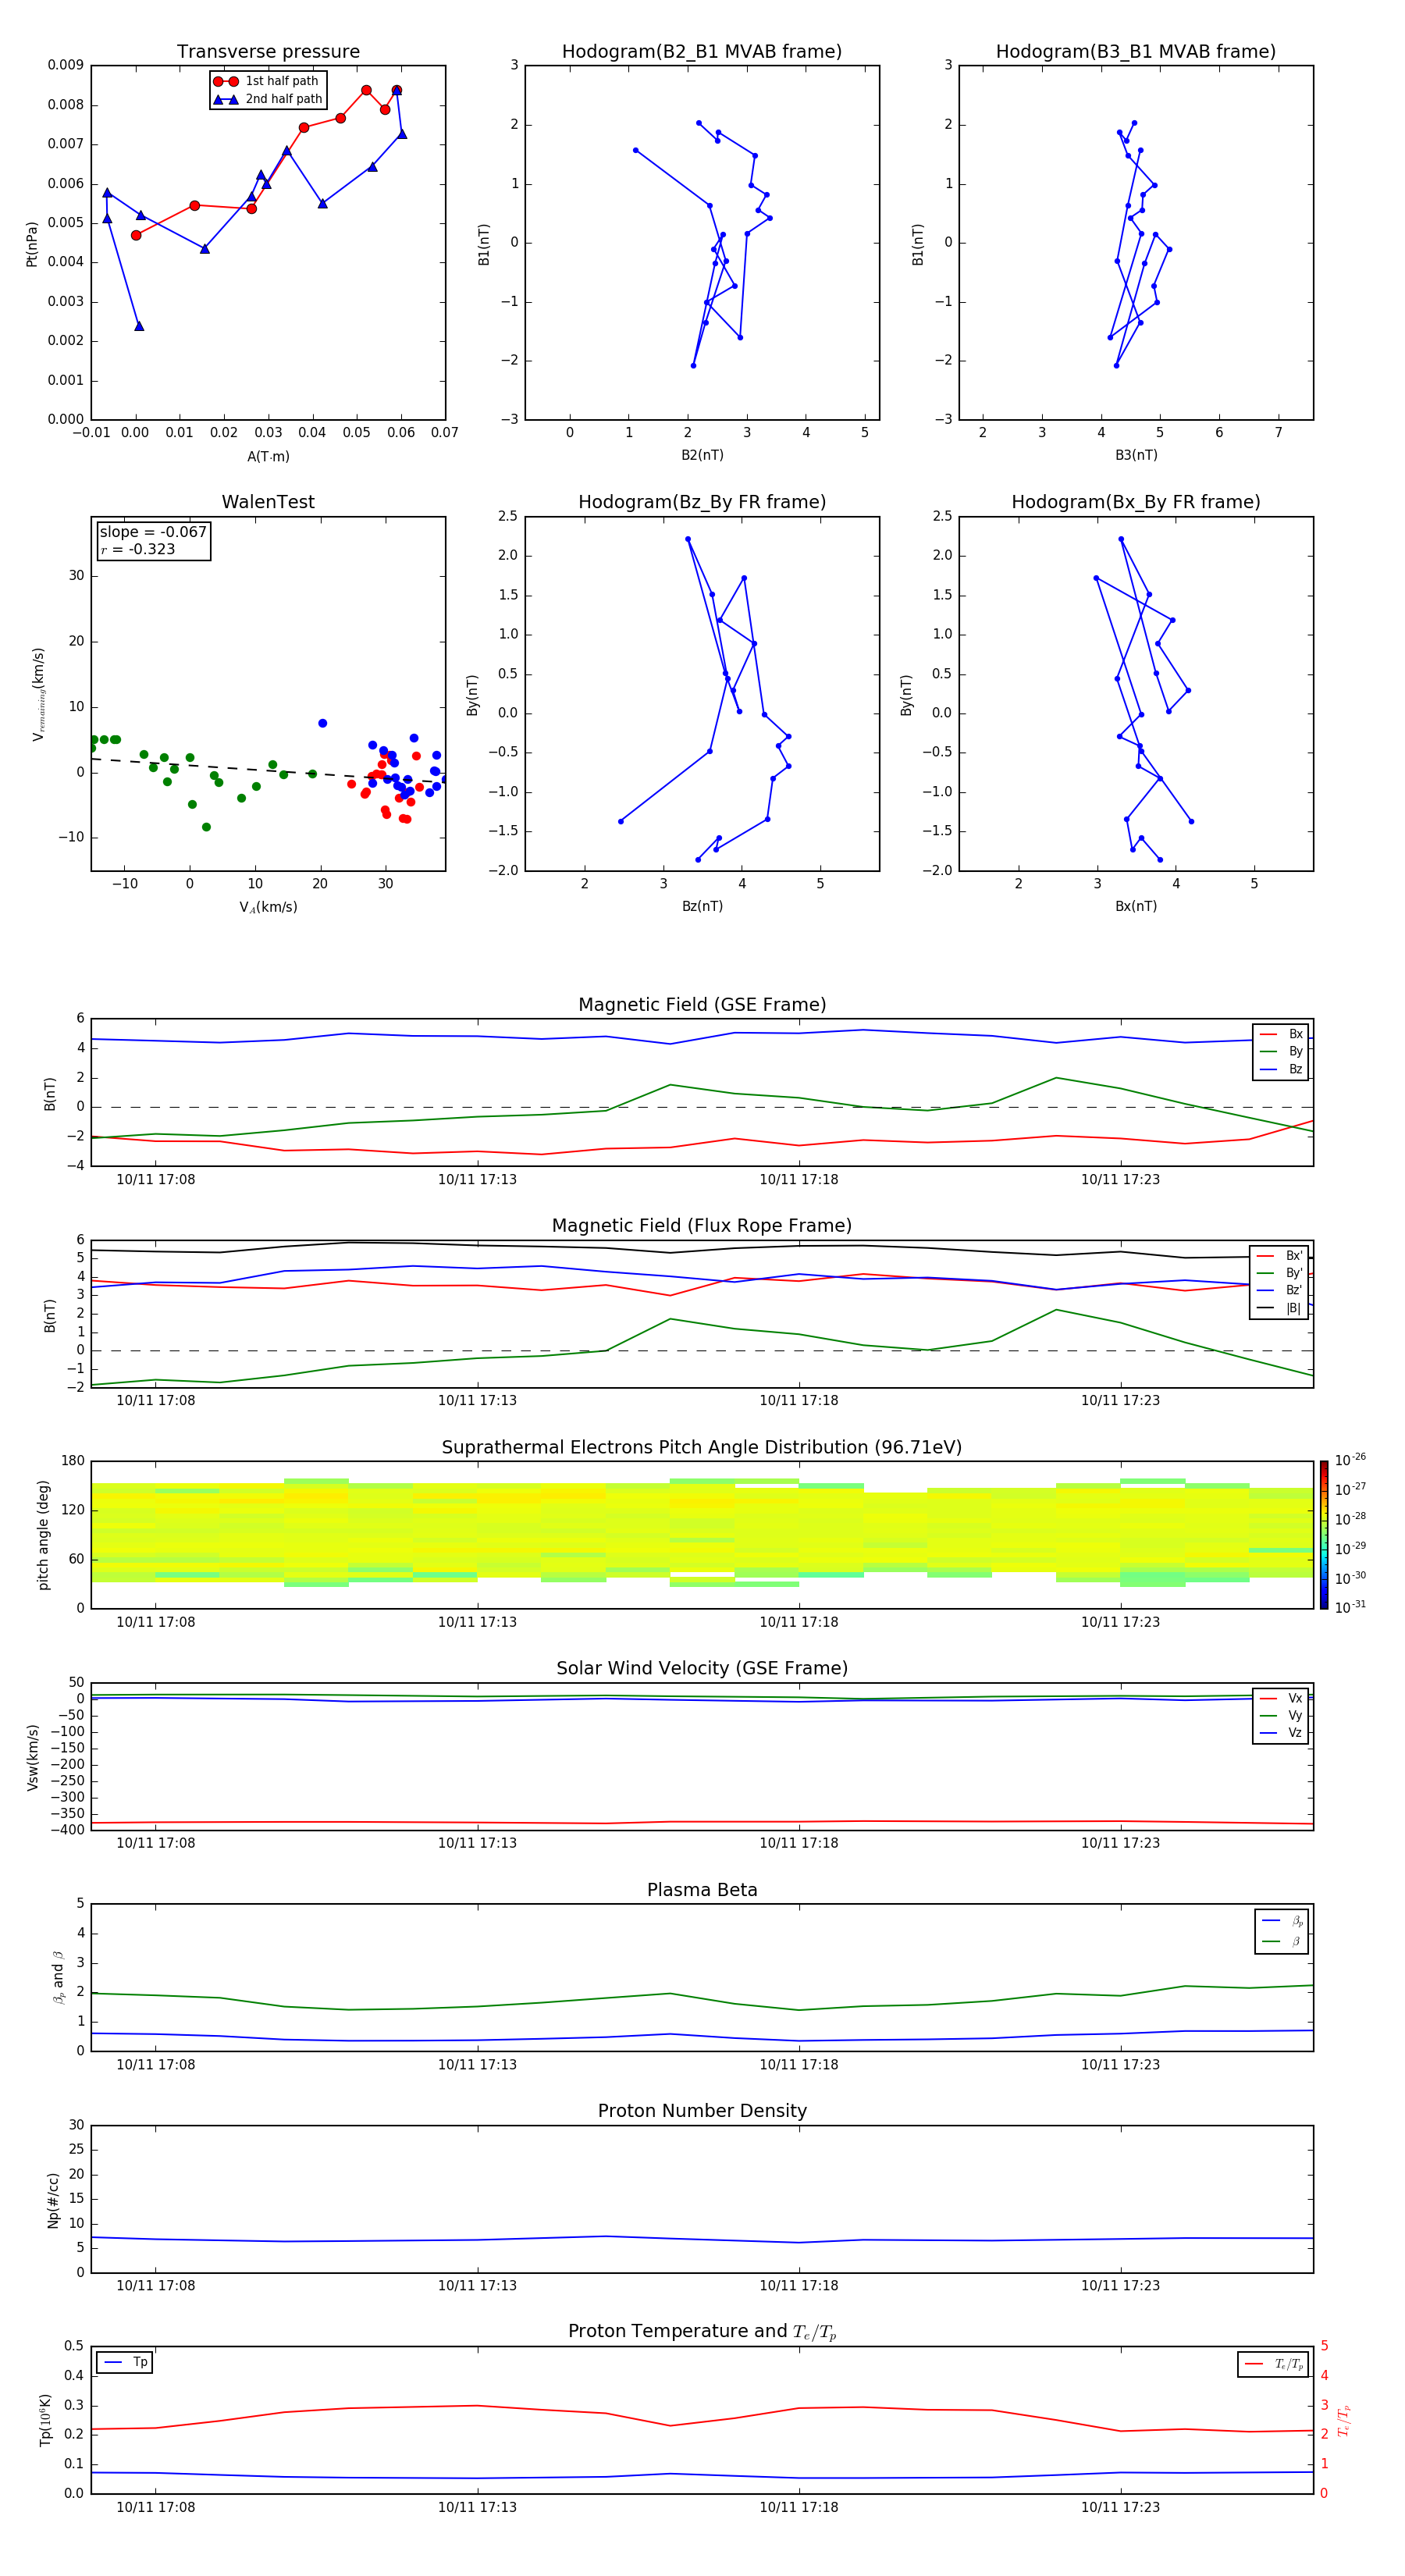Select the 'Hodogram(B3_B1 MVAB frame)' title
This screenshot has width=1405, height=2576.
pyautogui.click(x=1136, y=52)
